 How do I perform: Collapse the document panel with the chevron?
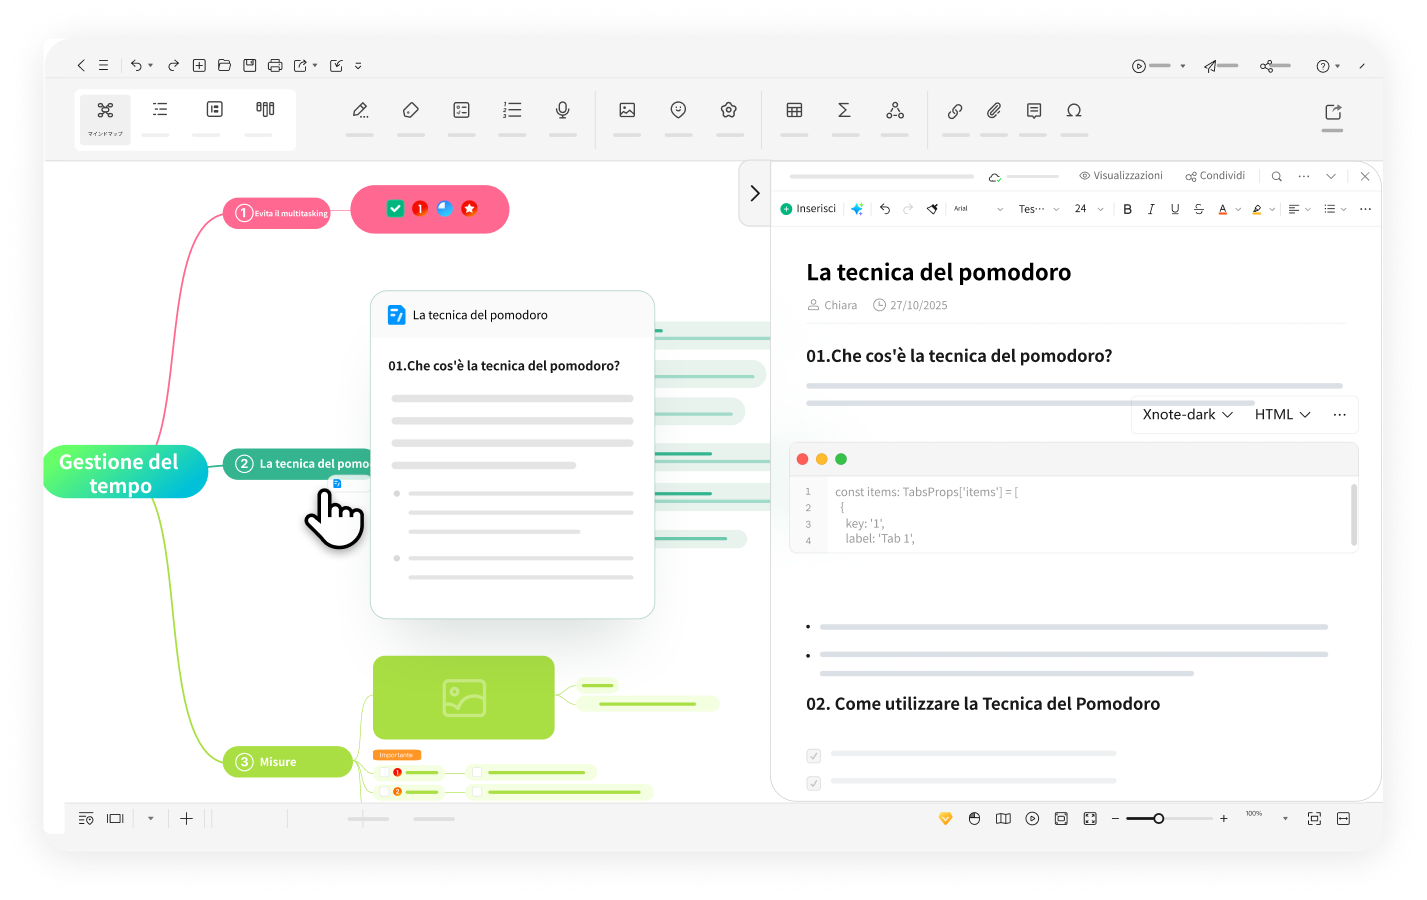coord(754,193)
